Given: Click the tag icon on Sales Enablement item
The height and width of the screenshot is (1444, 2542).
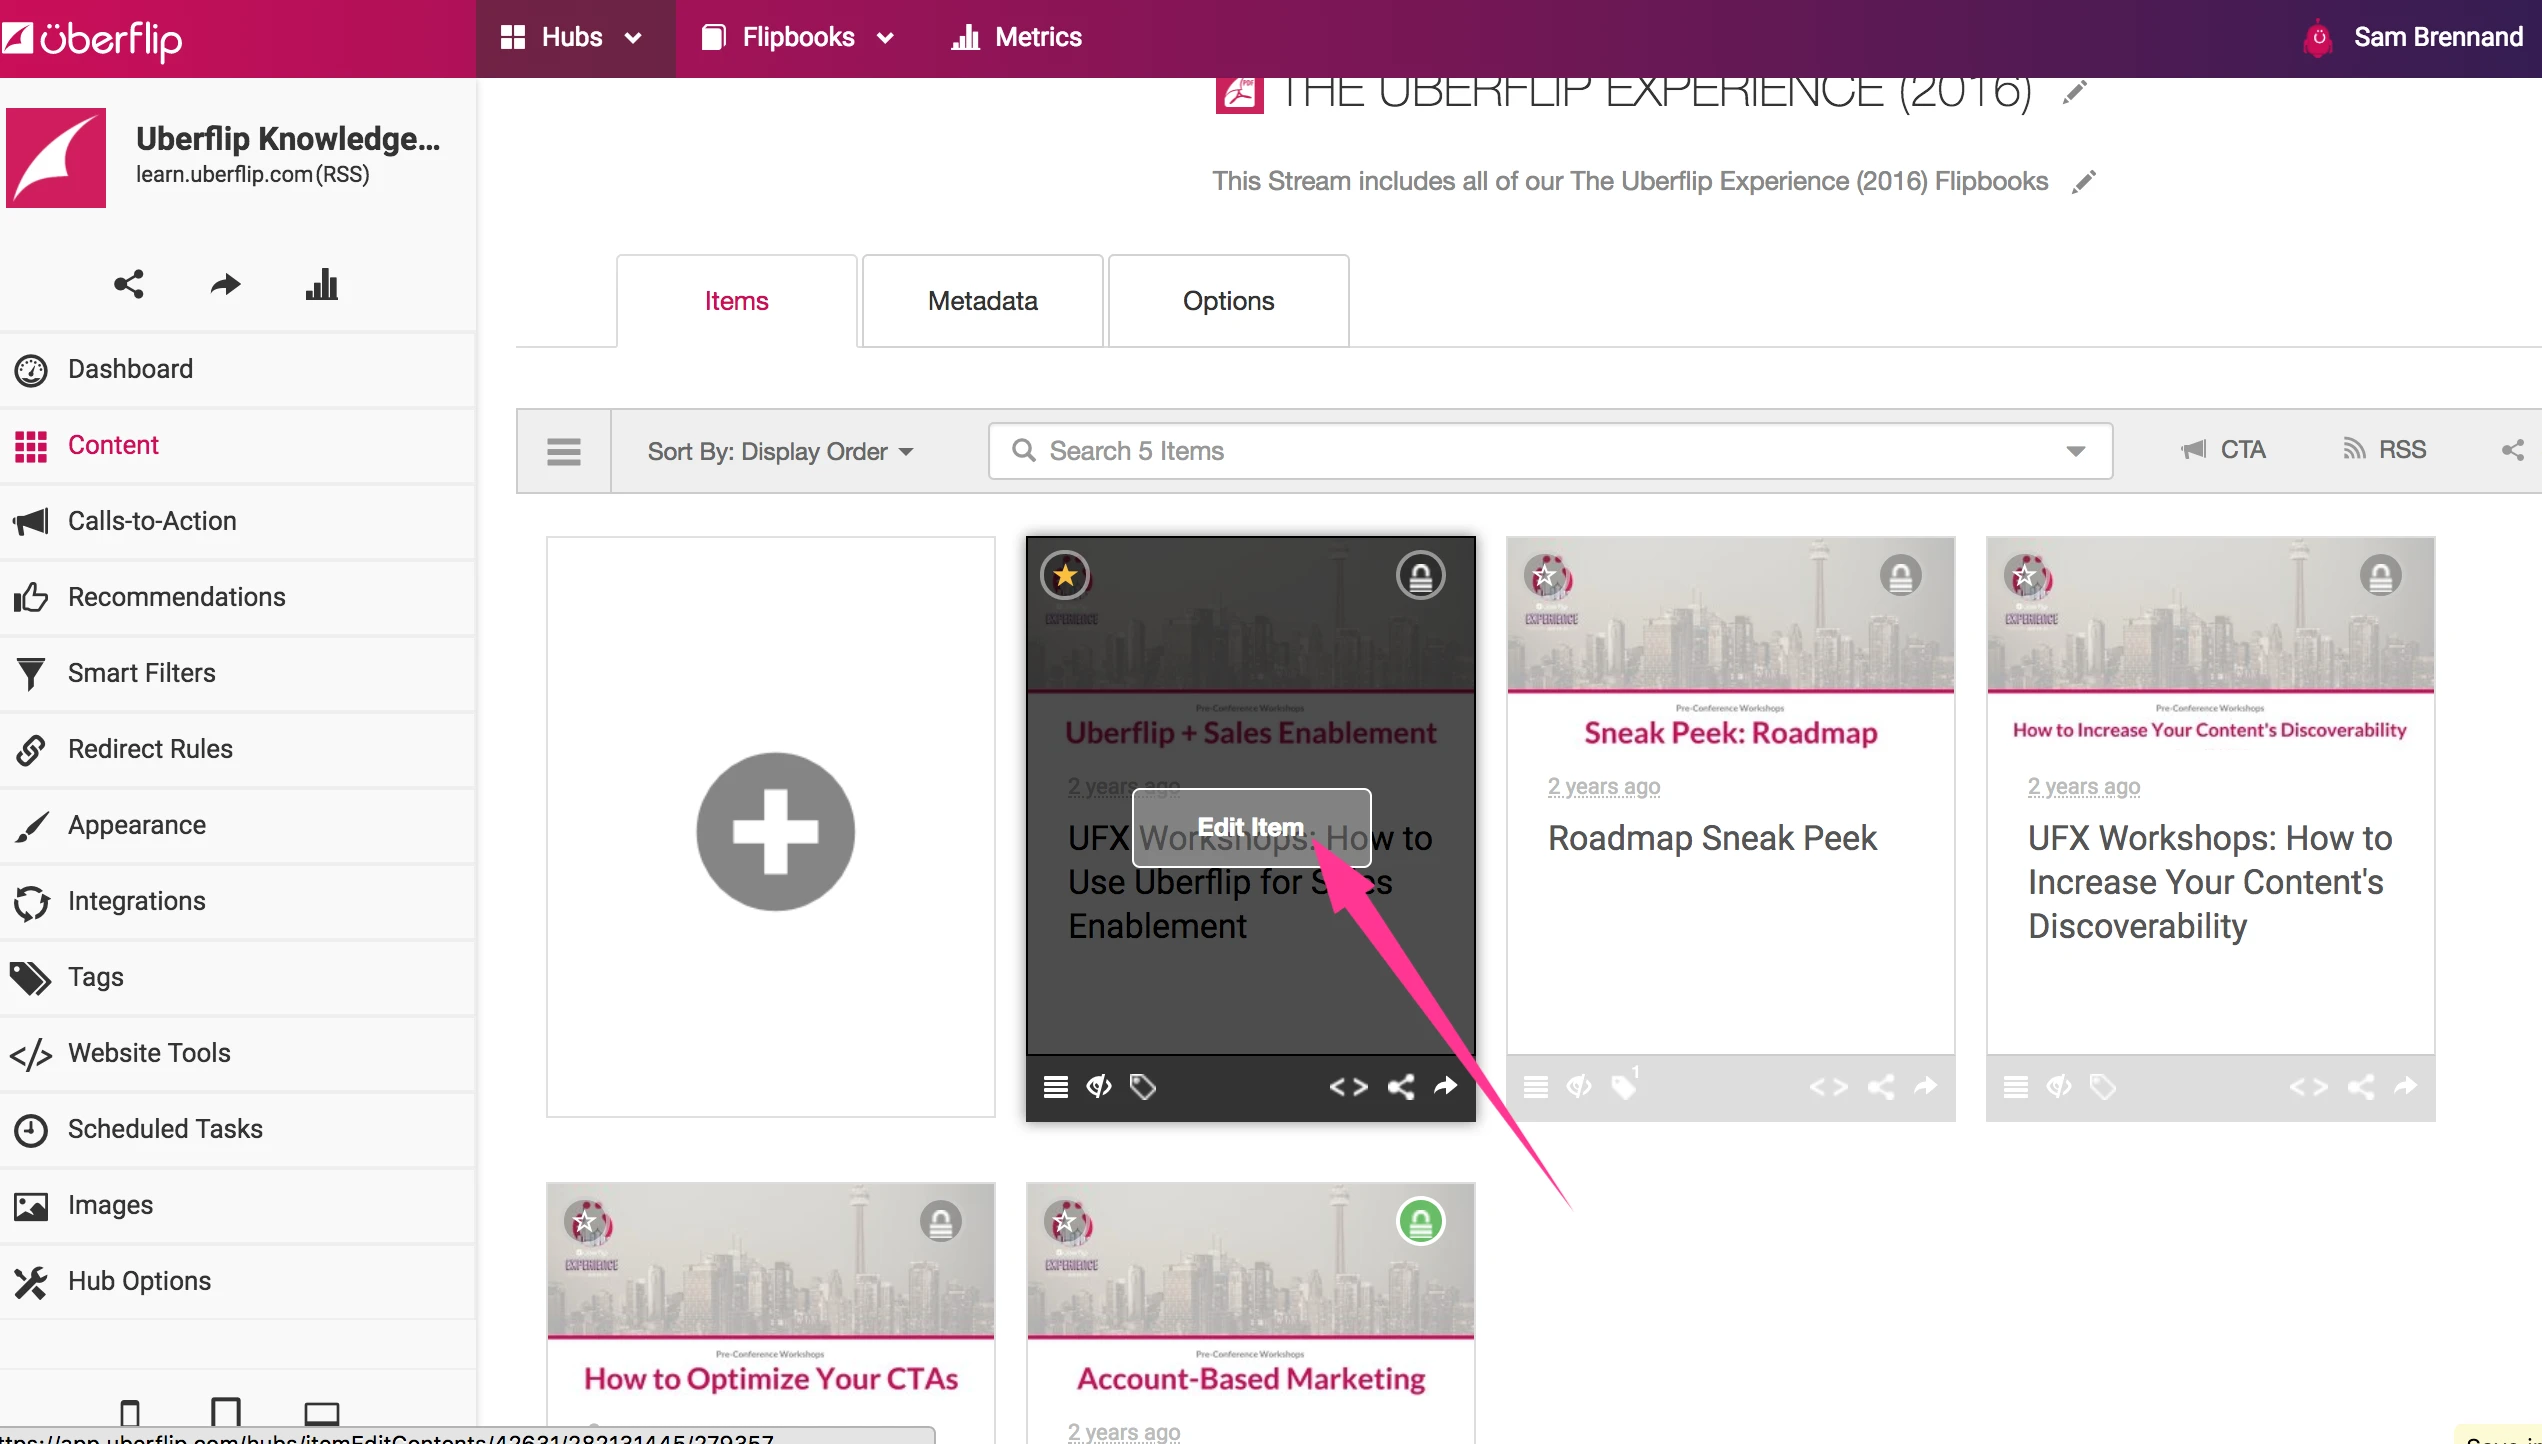Looking at the screenshot, I should (x=1142, y=1086).
